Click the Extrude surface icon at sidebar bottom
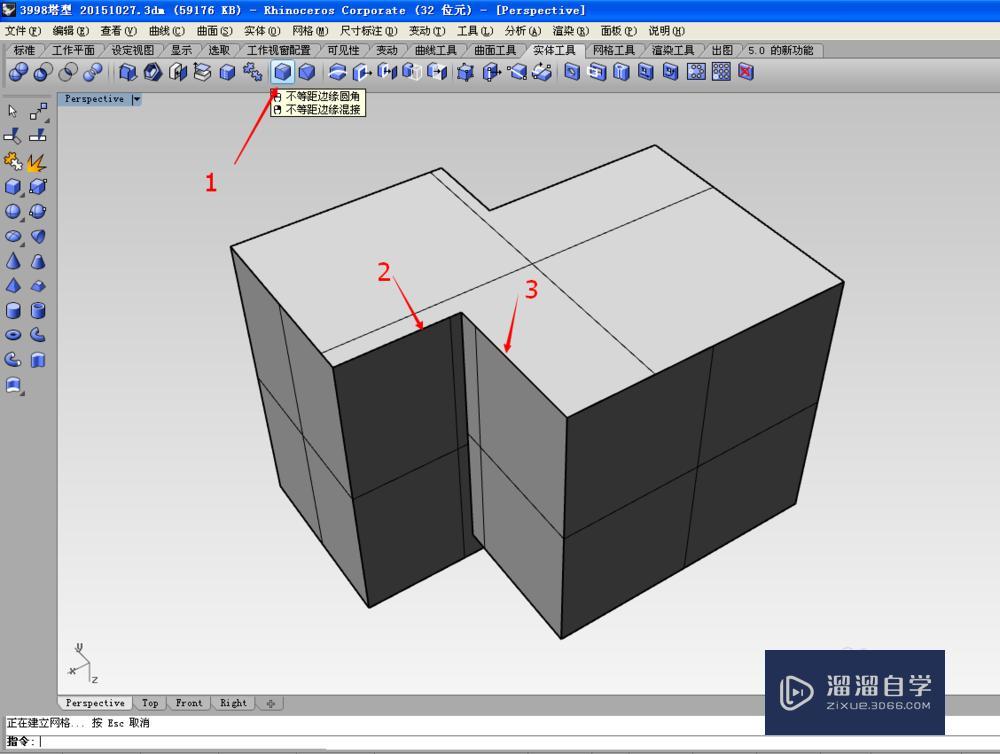Viewport: 1000px width, 754px height. pos(13,385)
